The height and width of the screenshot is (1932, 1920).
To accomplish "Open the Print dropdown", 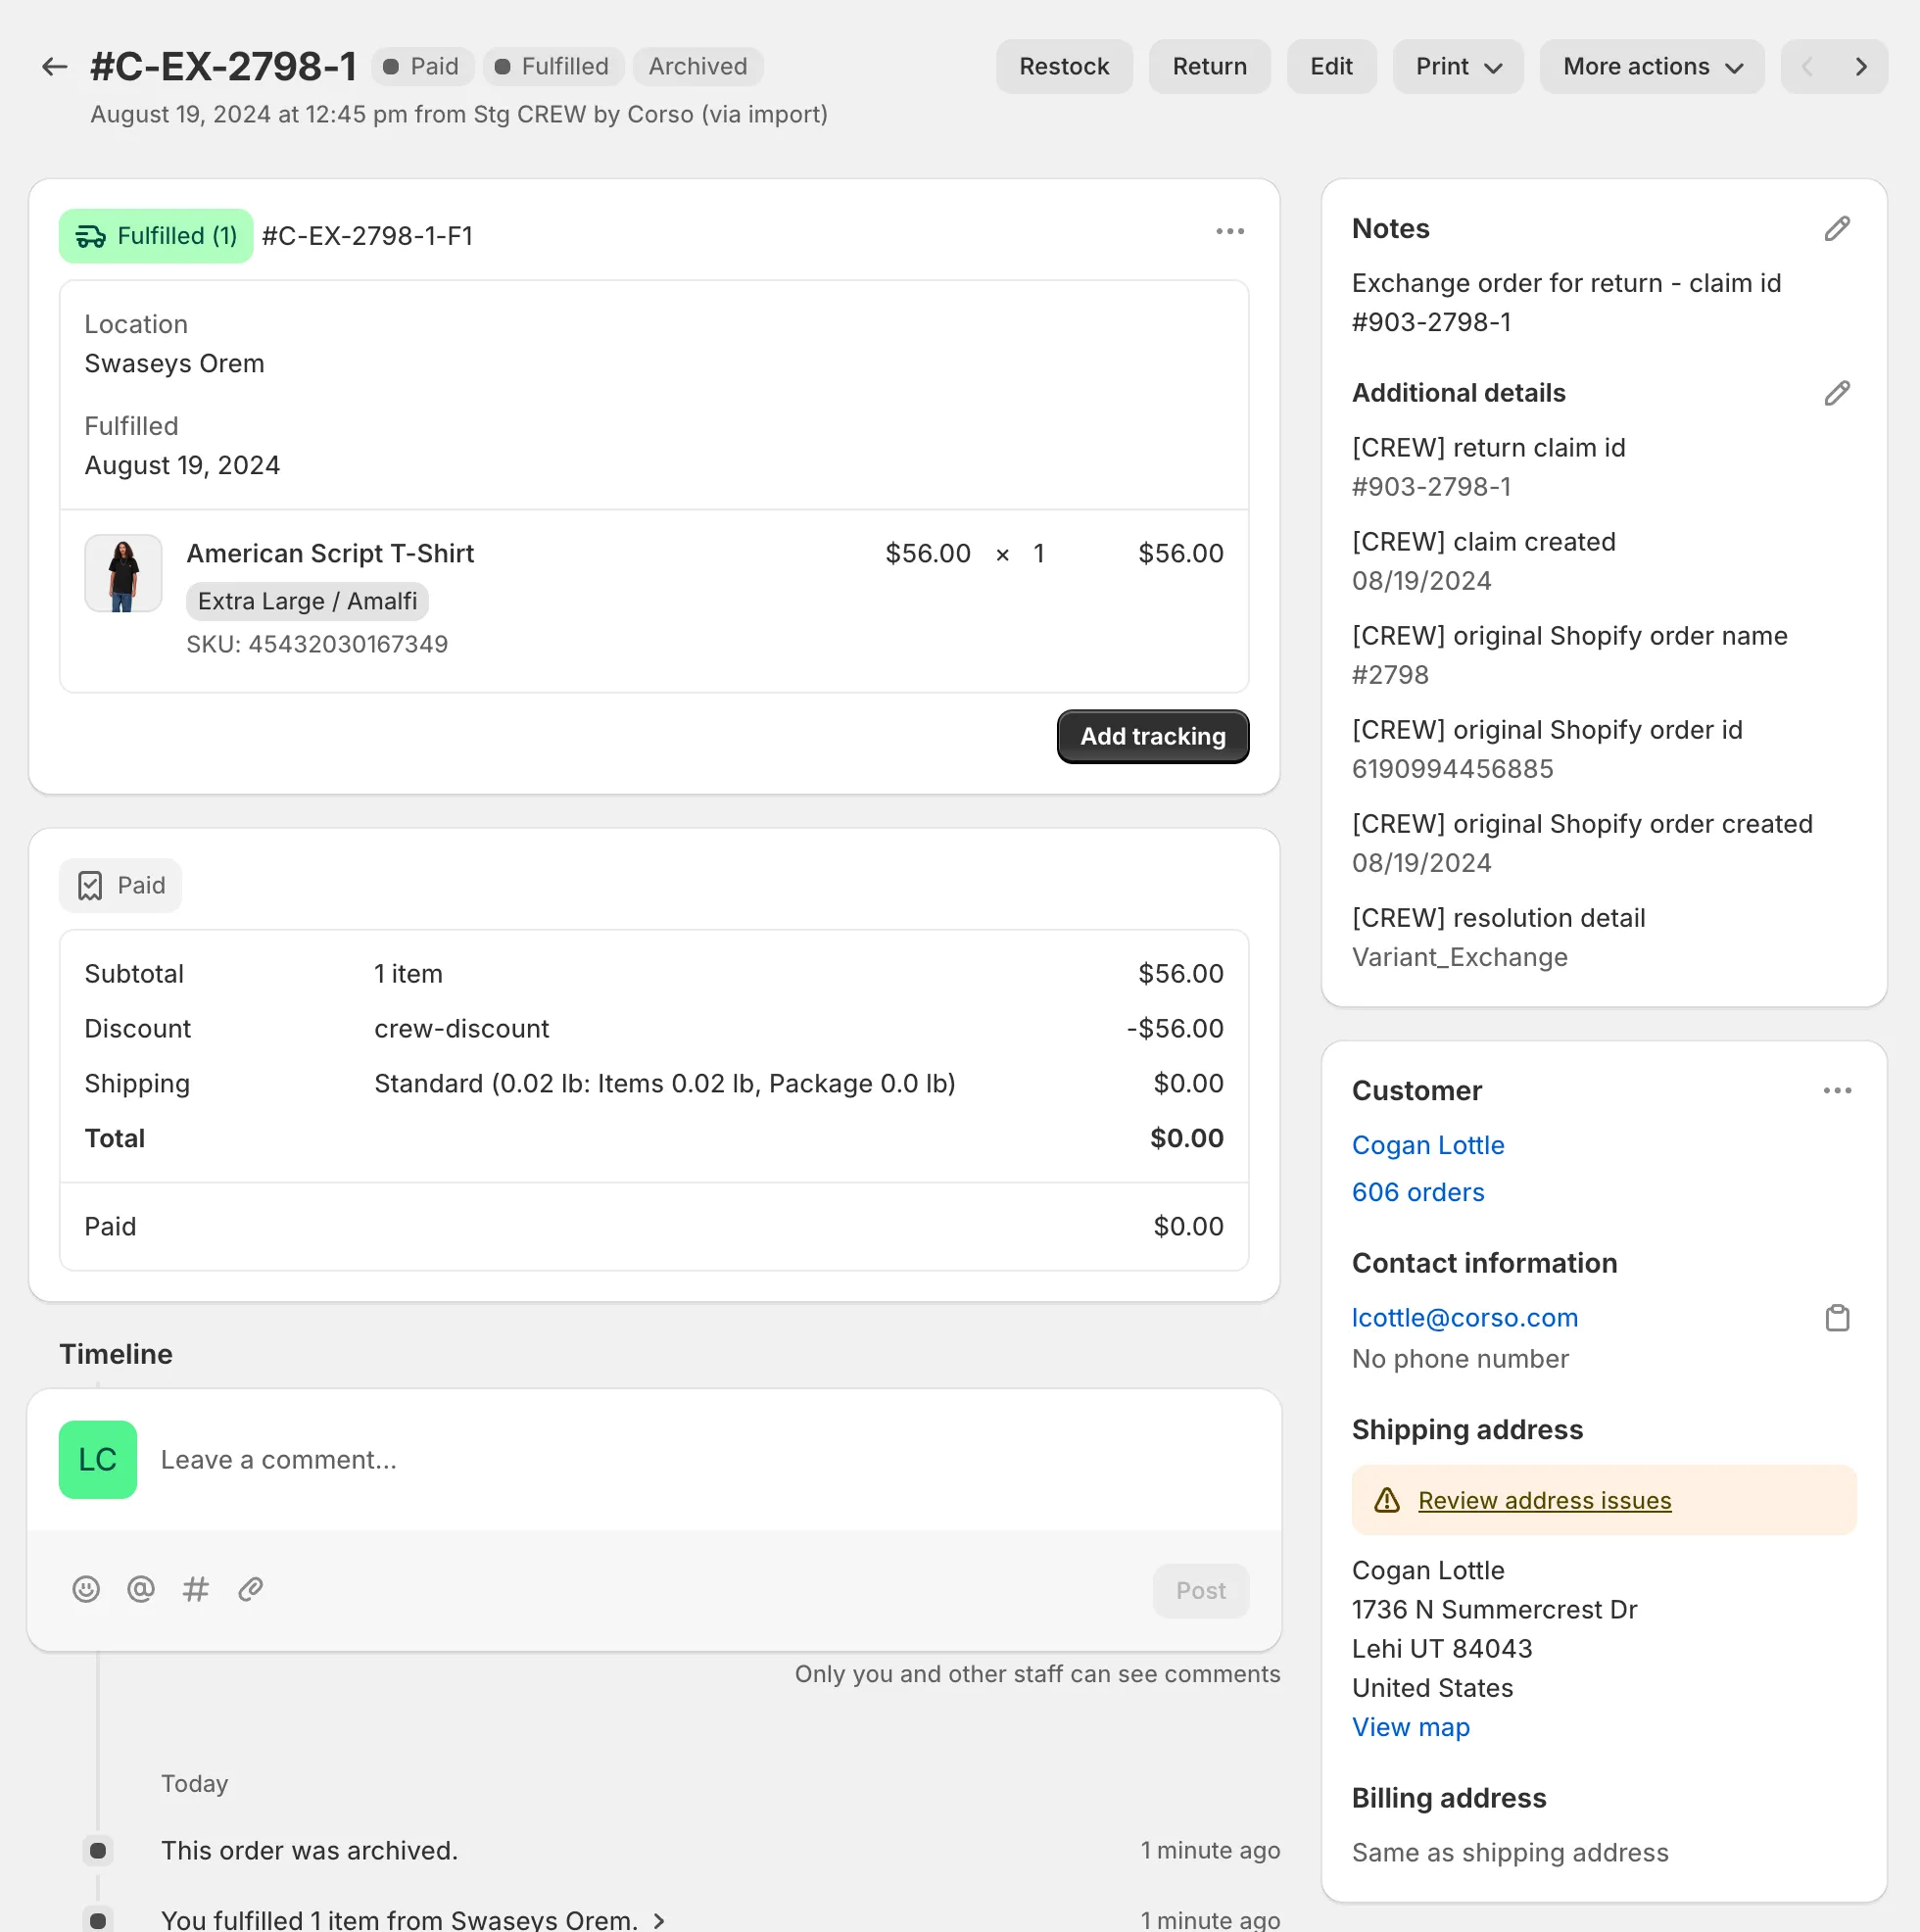I will click(1457, 66).
